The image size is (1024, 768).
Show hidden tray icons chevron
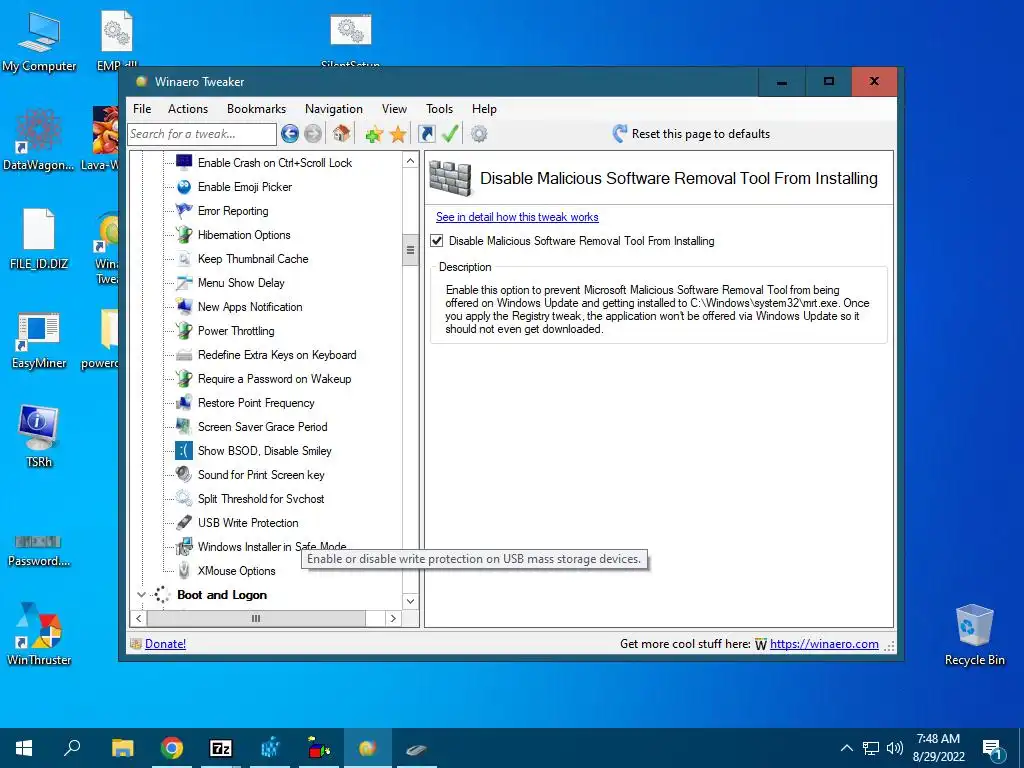click(846, 748)
